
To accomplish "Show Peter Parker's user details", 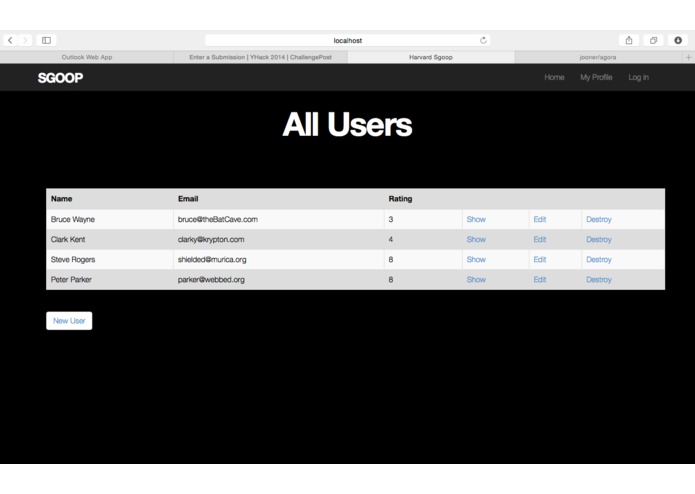I will pos(476,280).
